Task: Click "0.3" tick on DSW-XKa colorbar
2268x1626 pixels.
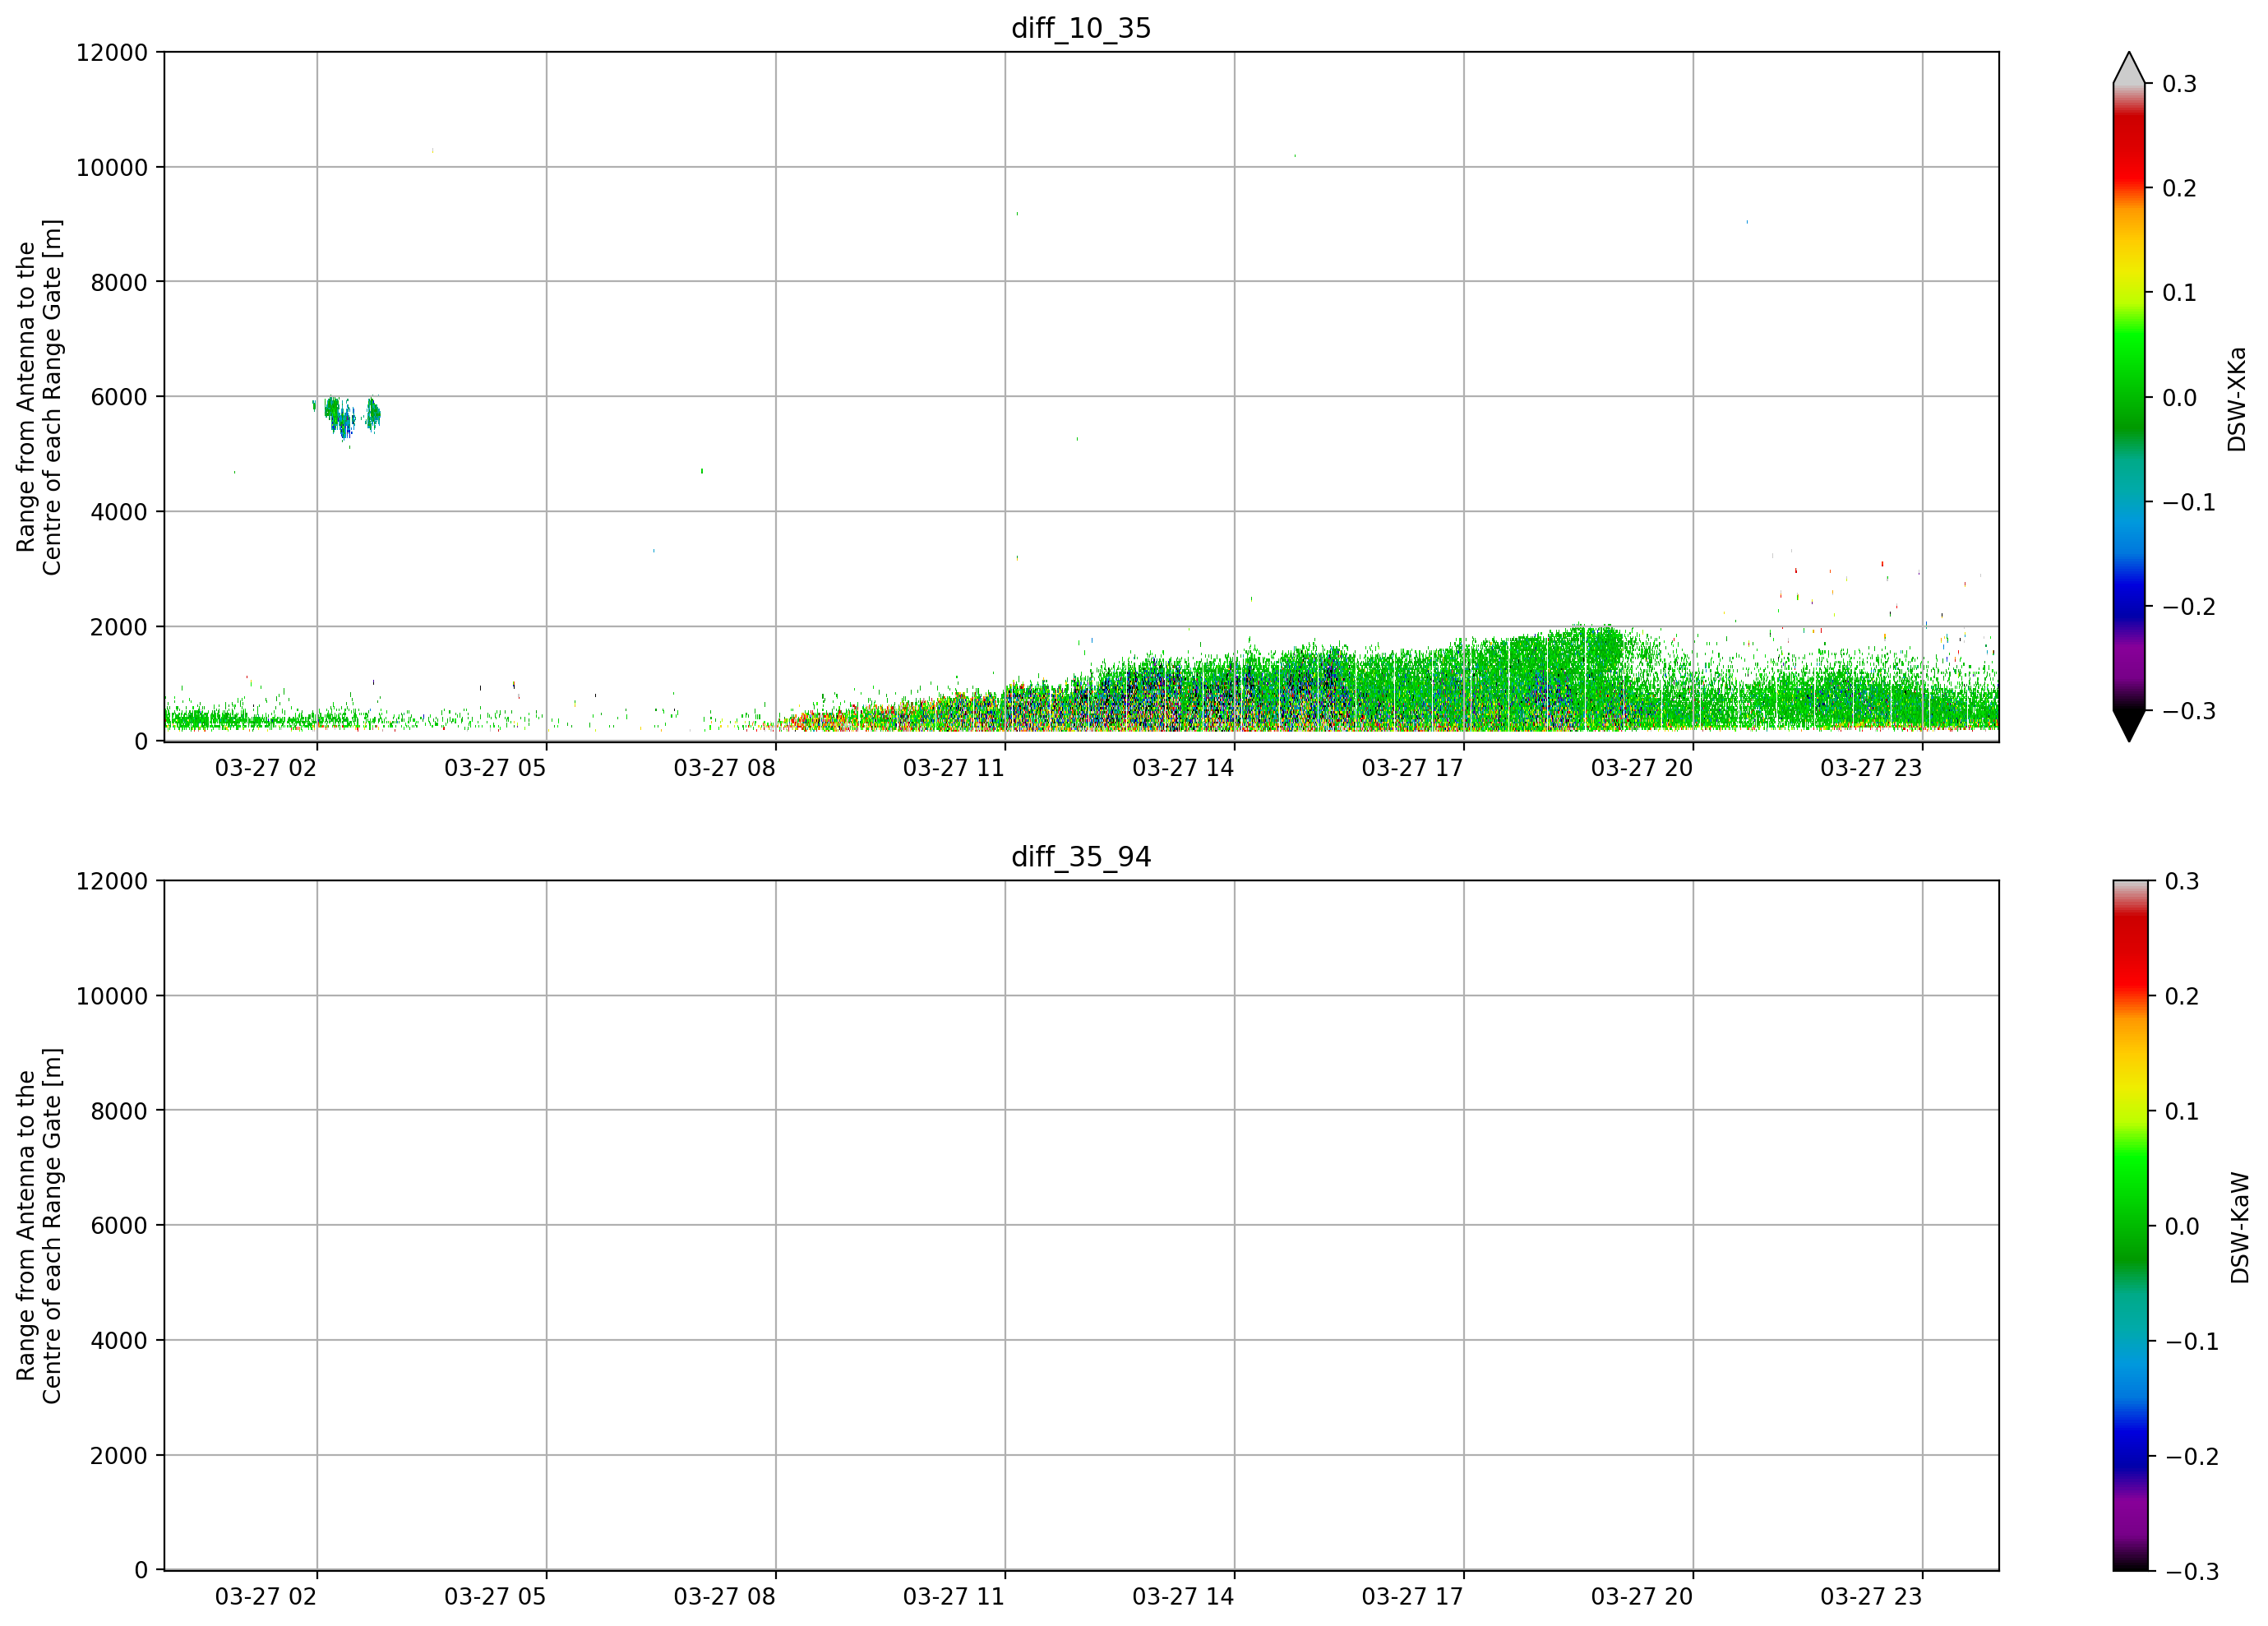Action: point(2179,84)
